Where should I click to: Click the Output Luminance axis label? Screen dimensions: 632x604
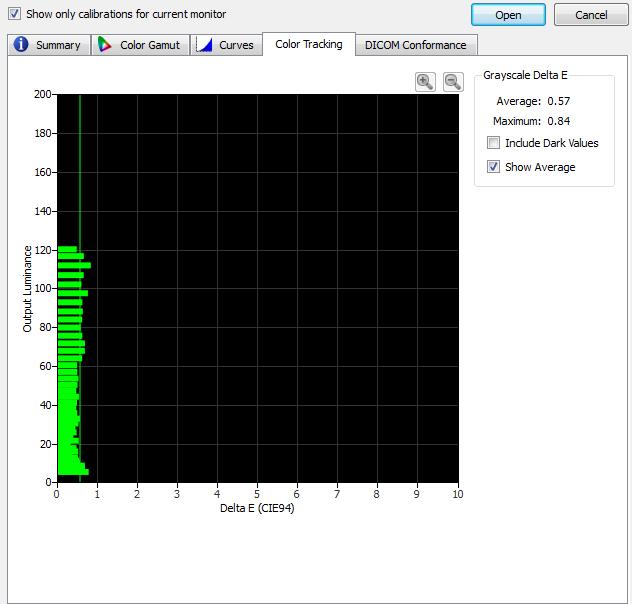tap(27, 289)
